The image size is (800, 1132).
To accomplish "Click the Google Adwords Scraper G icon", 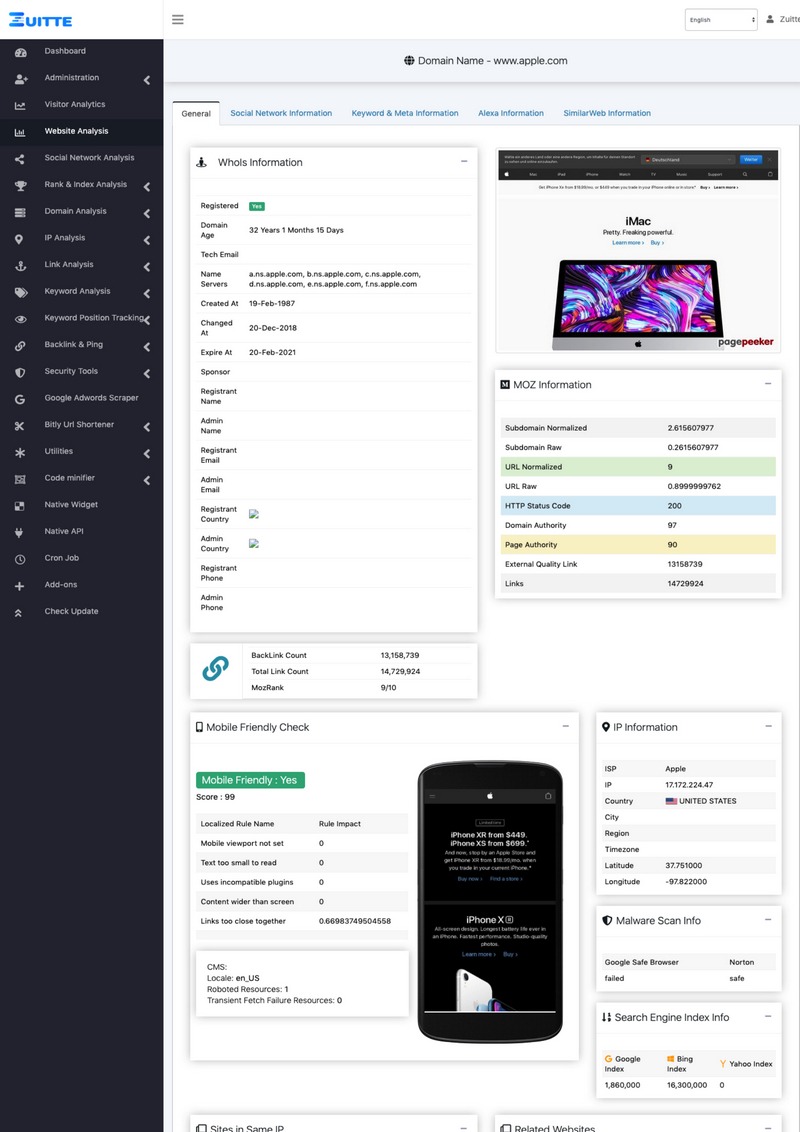I will pos(20,399).
